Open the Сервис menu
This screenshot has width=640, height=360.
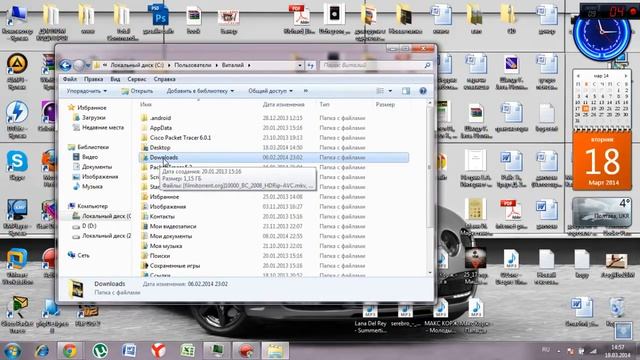coord(137,79)
